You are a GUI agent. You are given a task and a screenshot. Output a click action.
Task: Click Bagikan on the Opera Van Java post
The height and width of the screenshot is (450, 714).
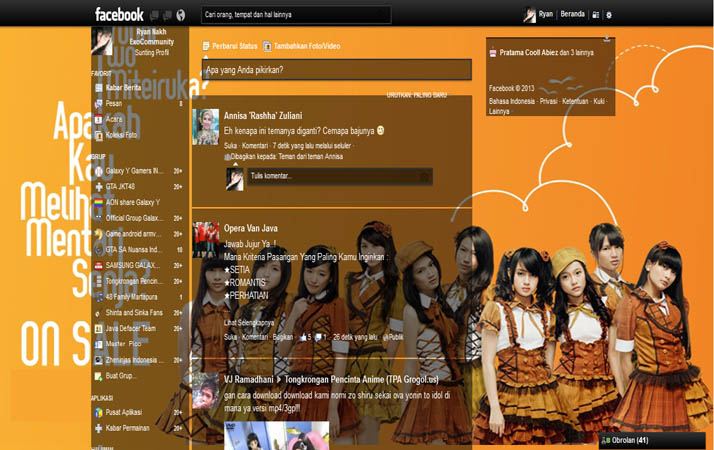(283, 337)
